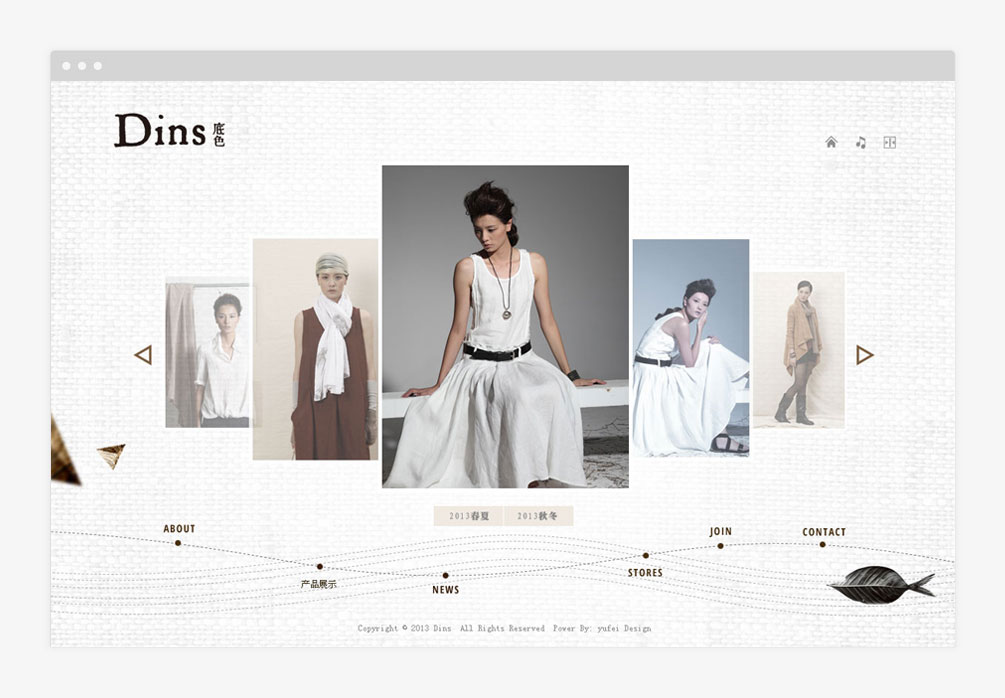Click the home icon in the header
The height and width of the screenshot is (698, 1005).
pyautogui.click(x=831, y=142)
